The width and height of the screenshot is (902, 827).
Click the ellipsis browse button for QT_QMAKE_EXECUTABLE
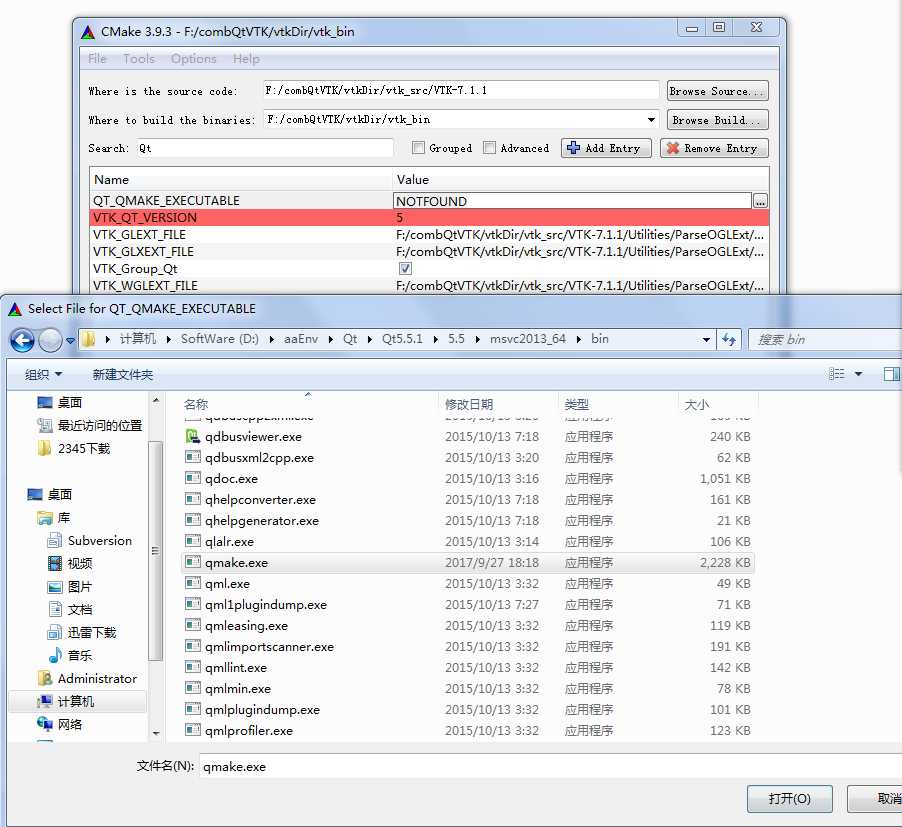(x=760, y=201)
